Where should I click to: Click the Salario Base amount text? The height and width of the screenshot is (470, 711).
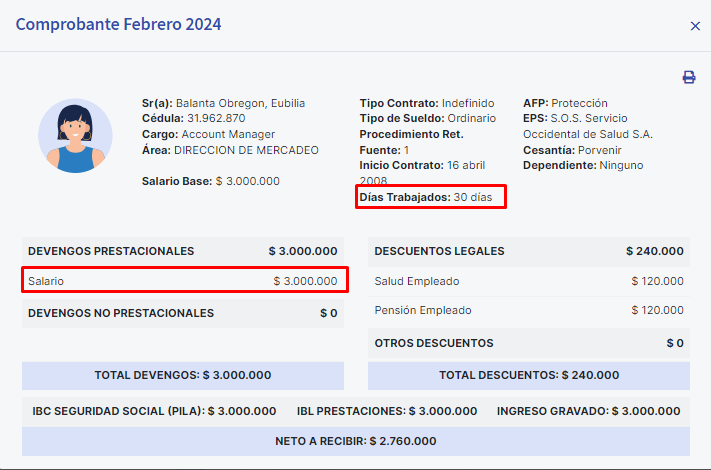[248, 181]
